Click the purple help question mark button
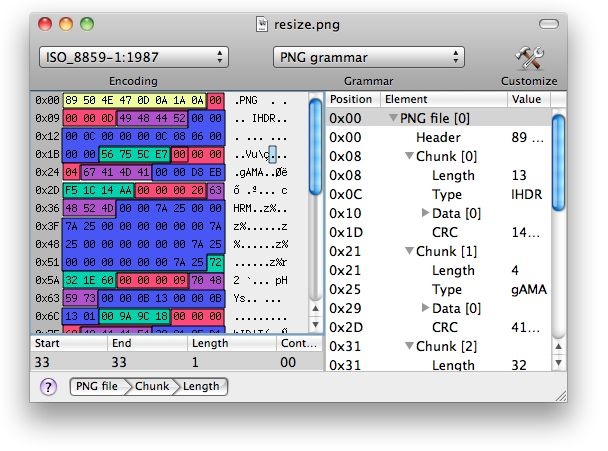Screen dimensions: 608x451 click(48, 387)
